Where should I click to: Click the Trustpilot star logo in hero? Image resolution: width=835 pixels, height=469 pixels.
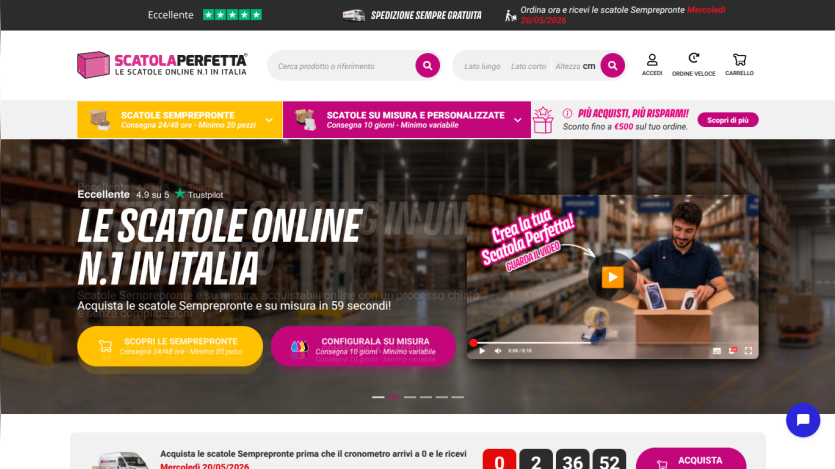click(180, 193)
